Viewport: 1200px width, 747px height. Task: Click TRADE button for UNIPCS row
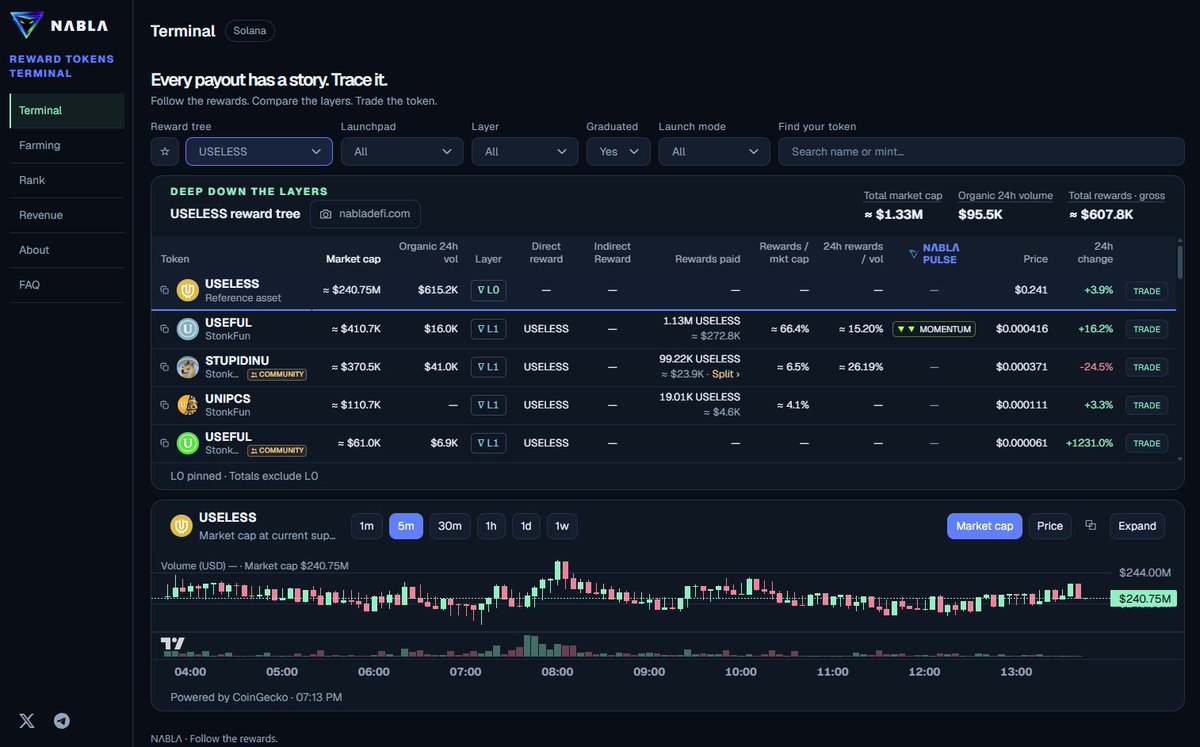tap(1146, 405)
